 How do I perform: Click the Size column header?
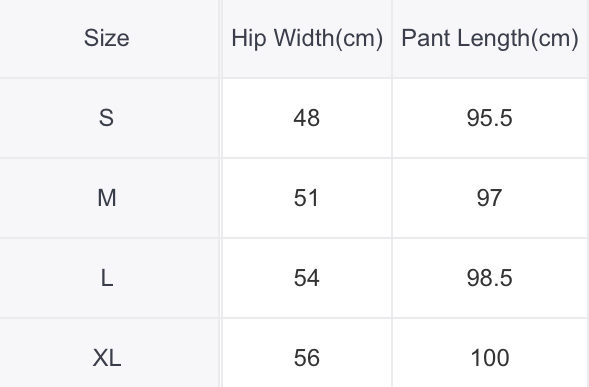pyautogui.click(x=107, y=38)
